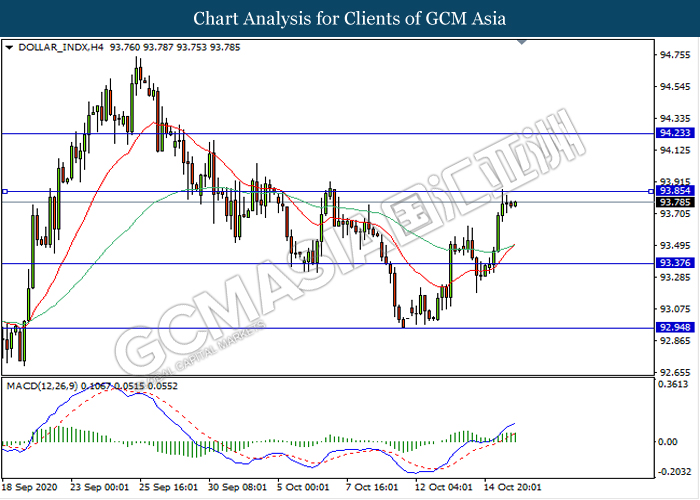Click the 94.545 price scale value
The image size is (700, 500).
675,87
